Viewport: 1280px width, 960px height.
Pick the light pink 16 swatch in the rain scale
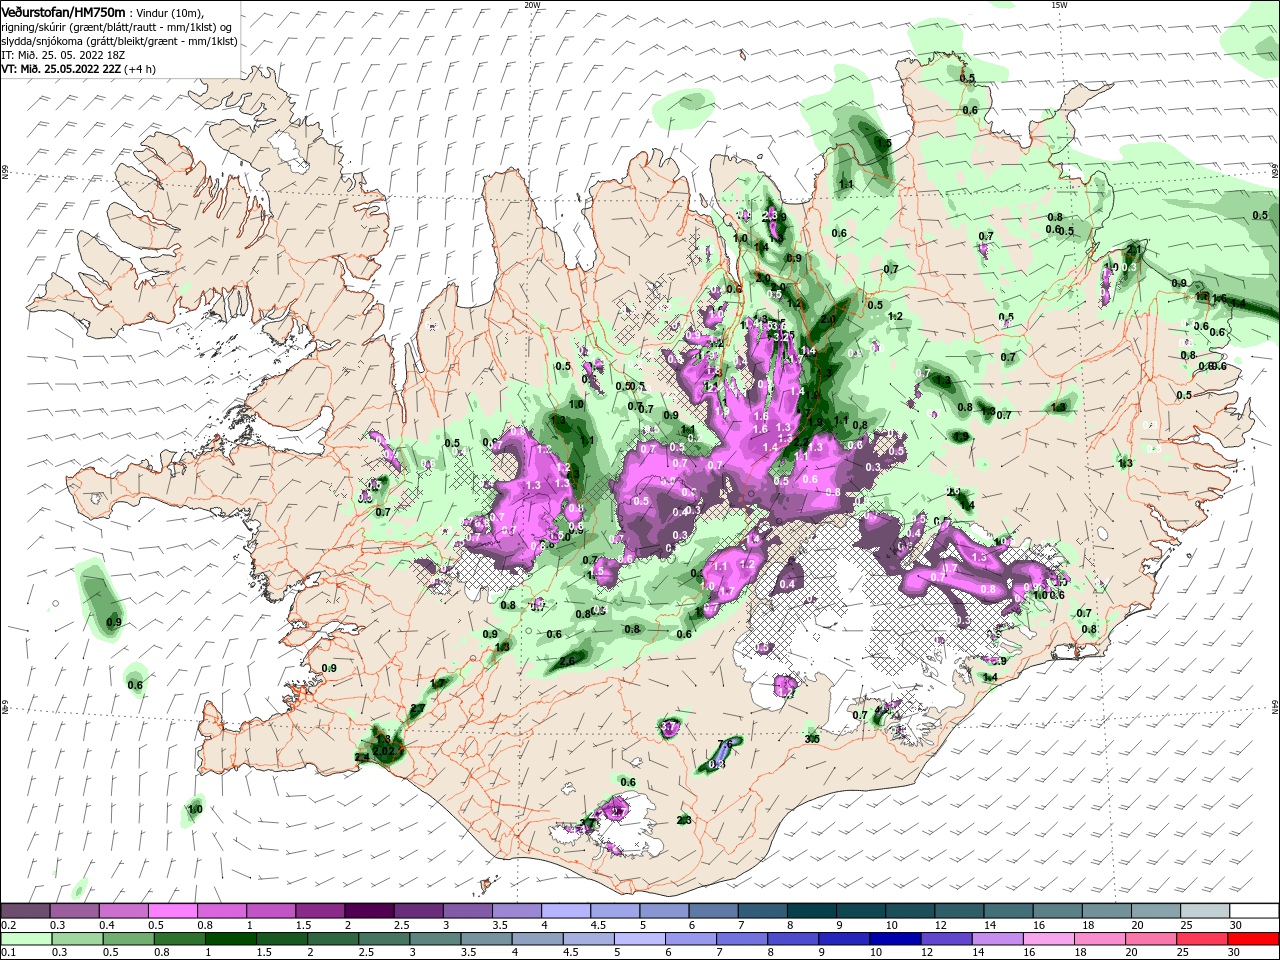click(1051, 939)
